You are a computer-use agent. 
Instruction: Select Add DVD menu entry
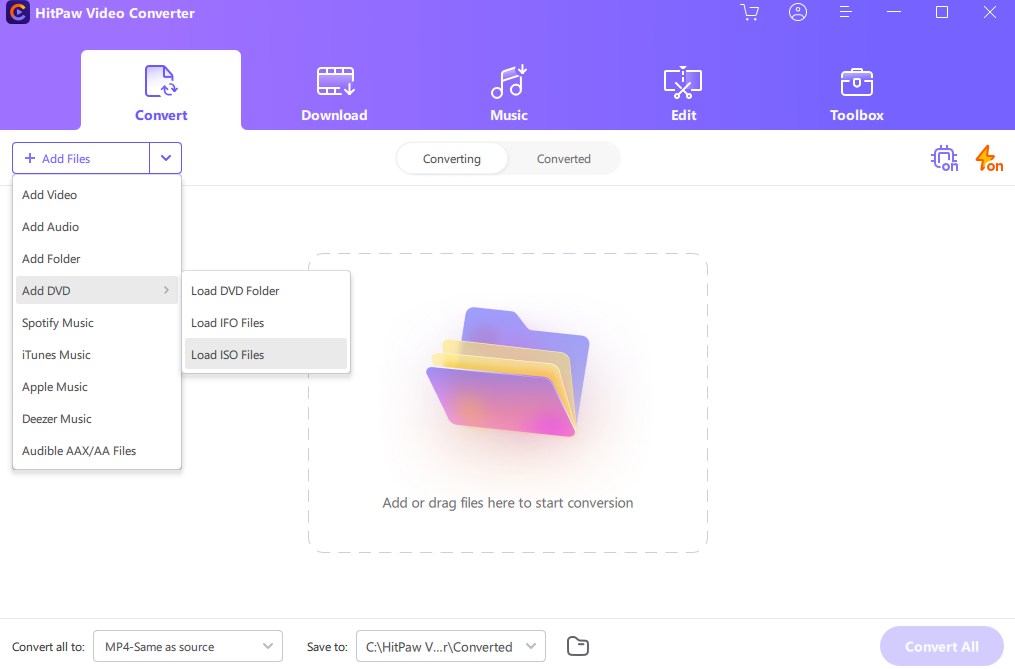(x=97, y=291)
